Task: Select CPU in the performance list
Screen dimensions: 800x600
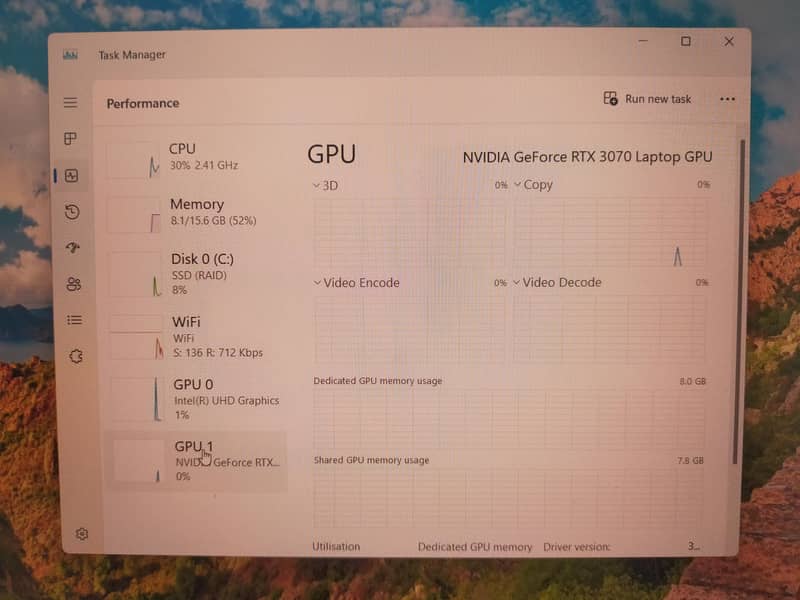Action: (195, 157)
